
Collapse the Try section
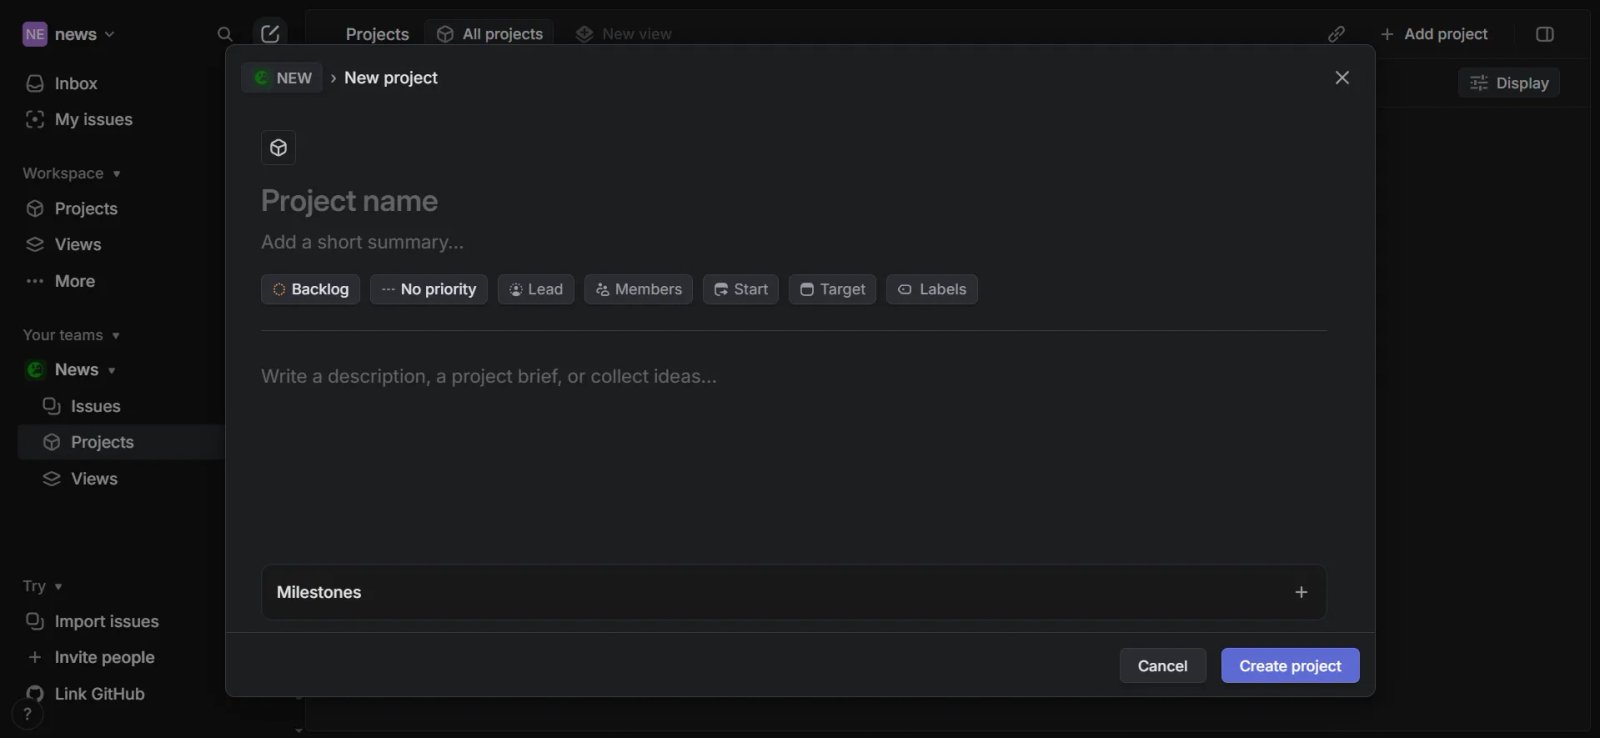point(42,586)
